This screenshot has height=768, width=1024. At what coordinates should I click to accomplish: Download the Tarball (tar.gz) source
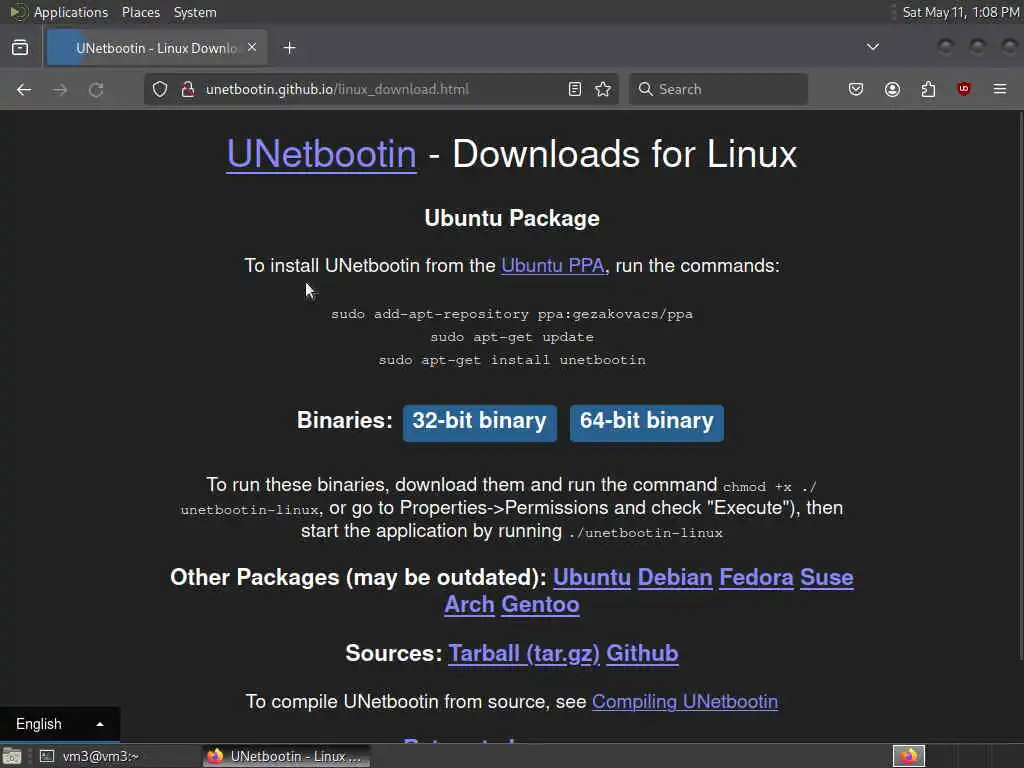[x=524, y=654]
